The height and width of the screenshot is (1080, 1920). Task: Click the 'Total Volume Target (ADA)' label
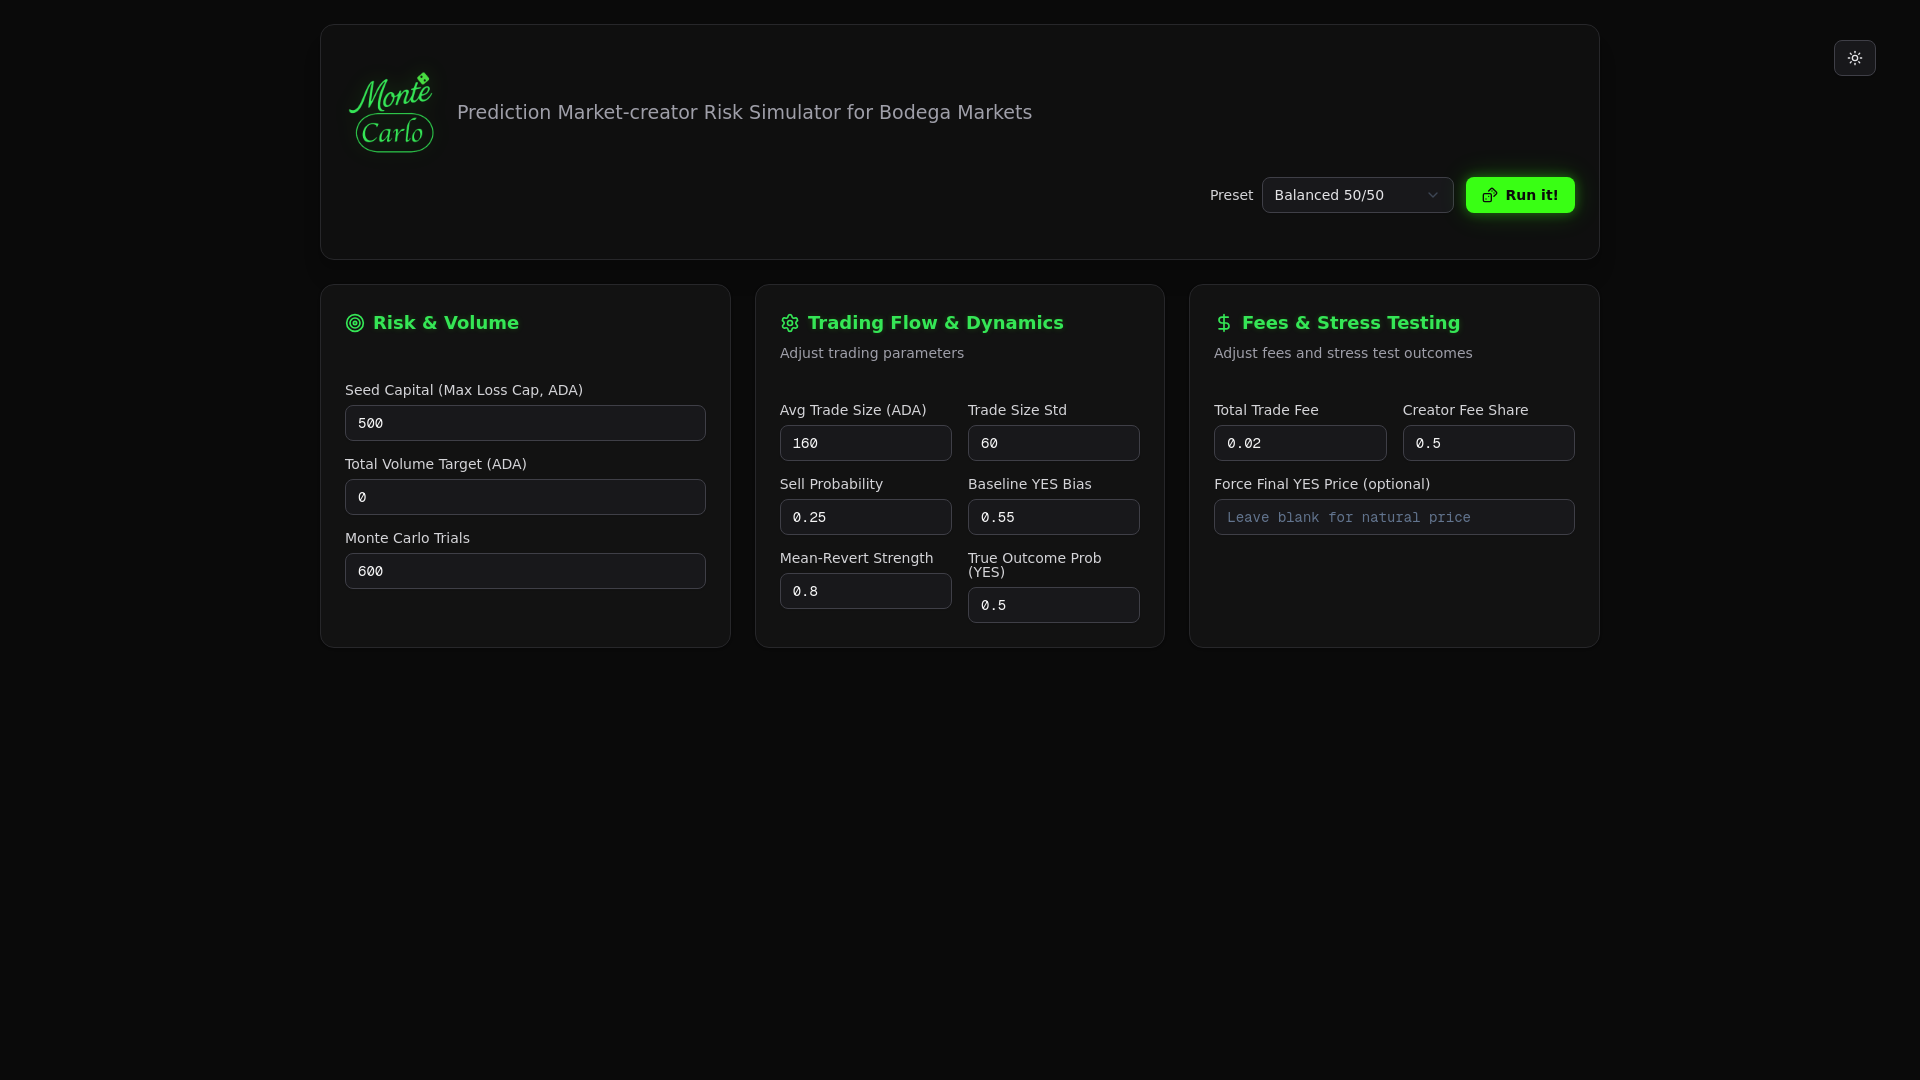pyautogui.click(x=436, y=464)
